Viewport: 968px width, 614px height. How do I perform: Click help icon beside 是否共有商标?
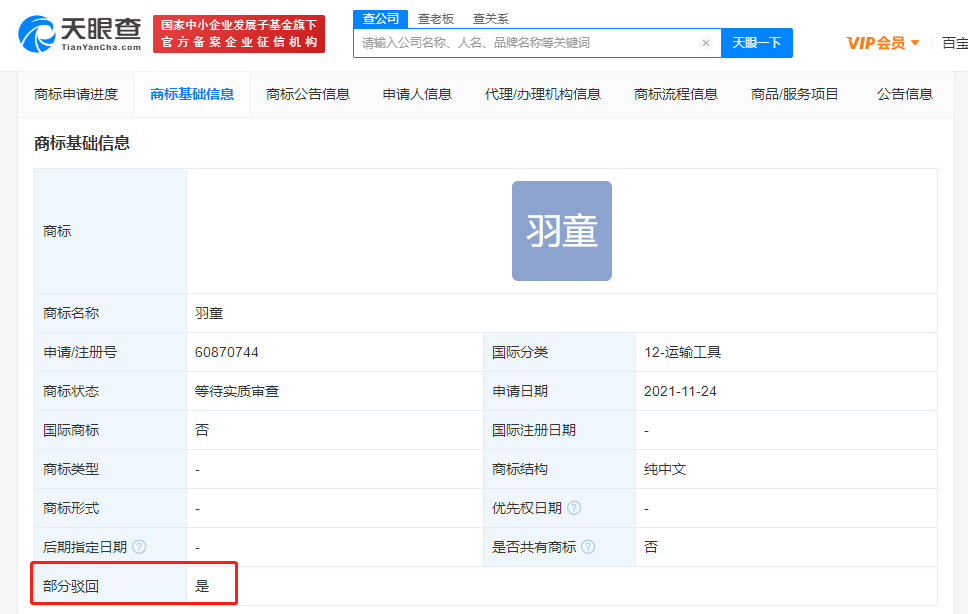pos(589,547)
